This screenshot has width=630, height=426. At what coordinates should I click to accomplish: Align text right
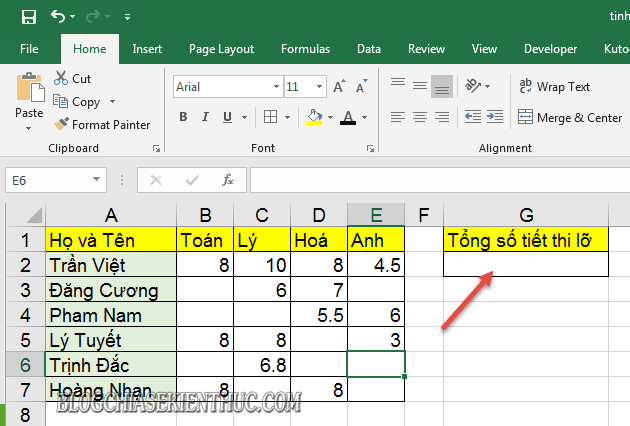pyautogui.click(x=442, y=117)
